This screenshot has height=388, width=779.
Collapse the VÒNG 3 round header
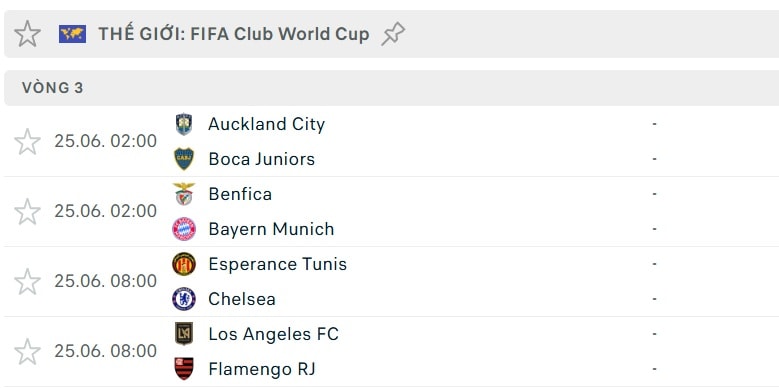[391, 88]
